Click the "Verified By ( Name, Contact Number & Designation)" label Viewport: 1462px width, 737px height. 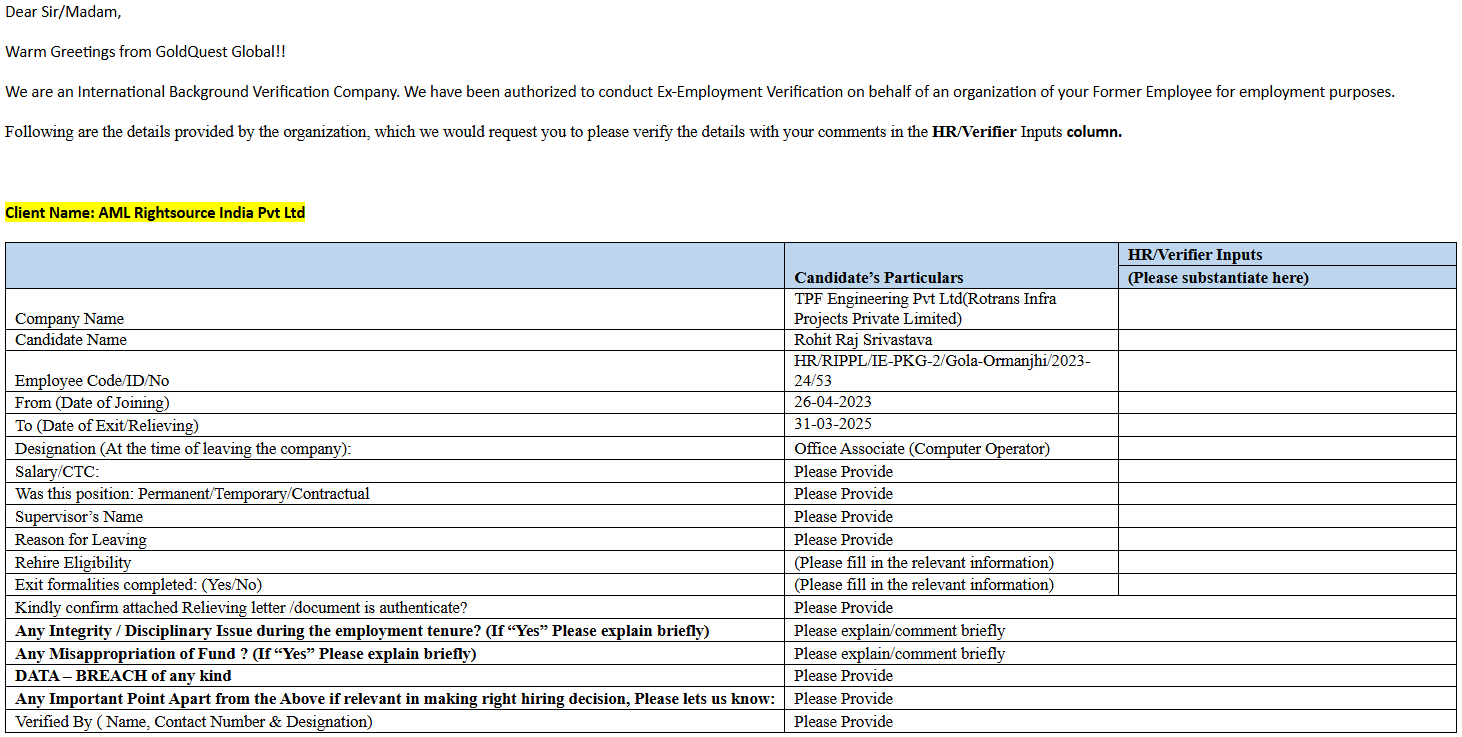click(194, 722)
